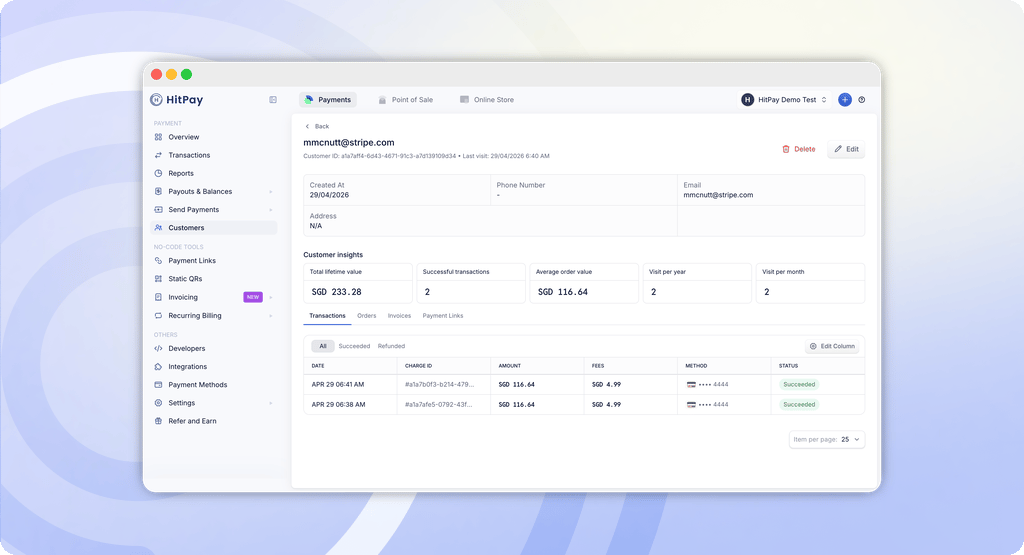Image resolution: width=1024 pixels, height=555 pixels.
Task: Open the Invoices tab
Action: (399, 316)
